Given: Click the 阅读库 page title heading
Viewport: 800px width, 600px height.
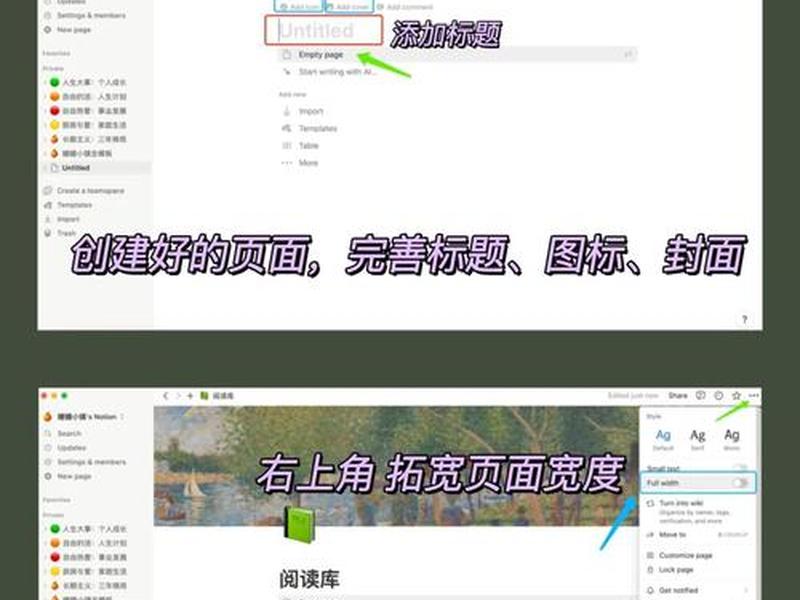Looking at the screenshot, I should [309, 579].
